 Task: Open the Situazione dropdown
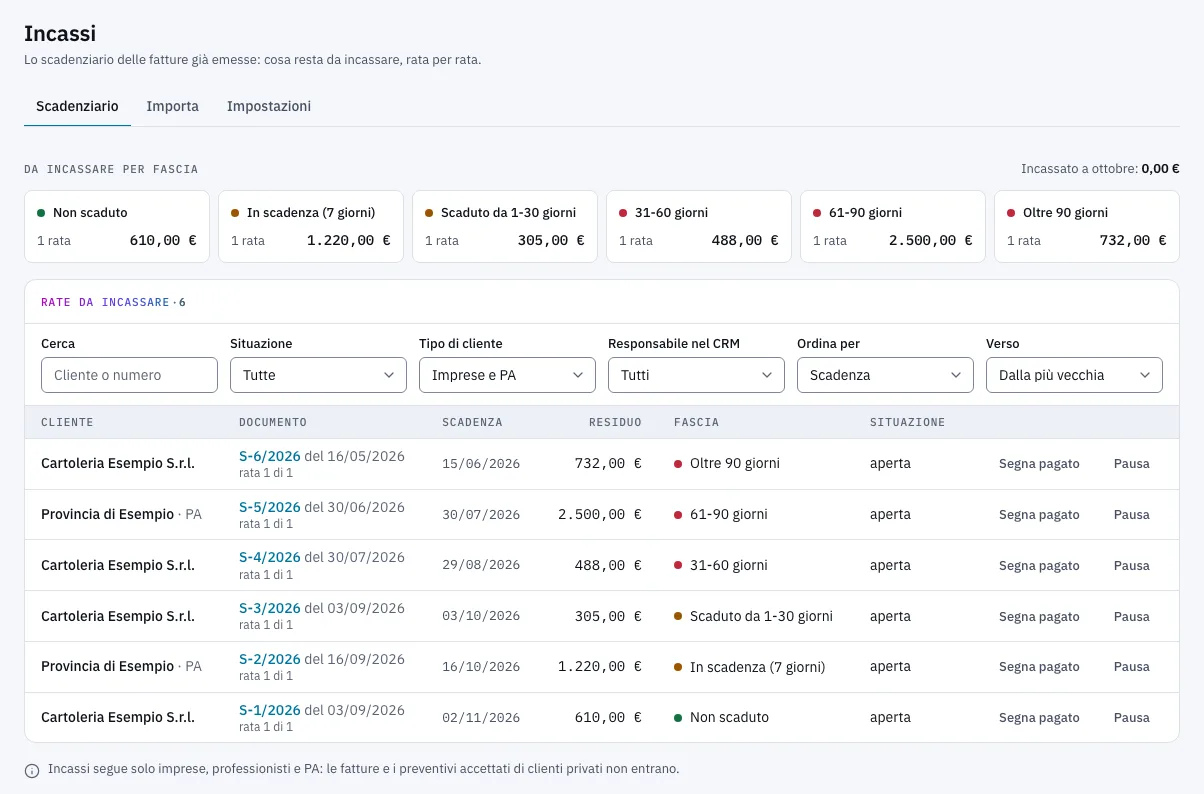[318, 375]
